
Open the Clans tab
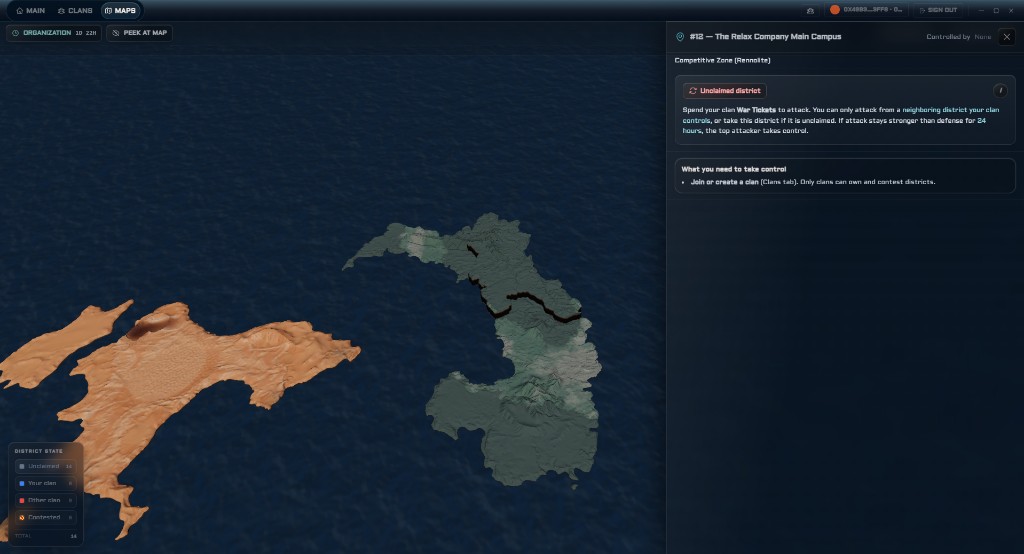pyautogui.click(x=75, y=10)
